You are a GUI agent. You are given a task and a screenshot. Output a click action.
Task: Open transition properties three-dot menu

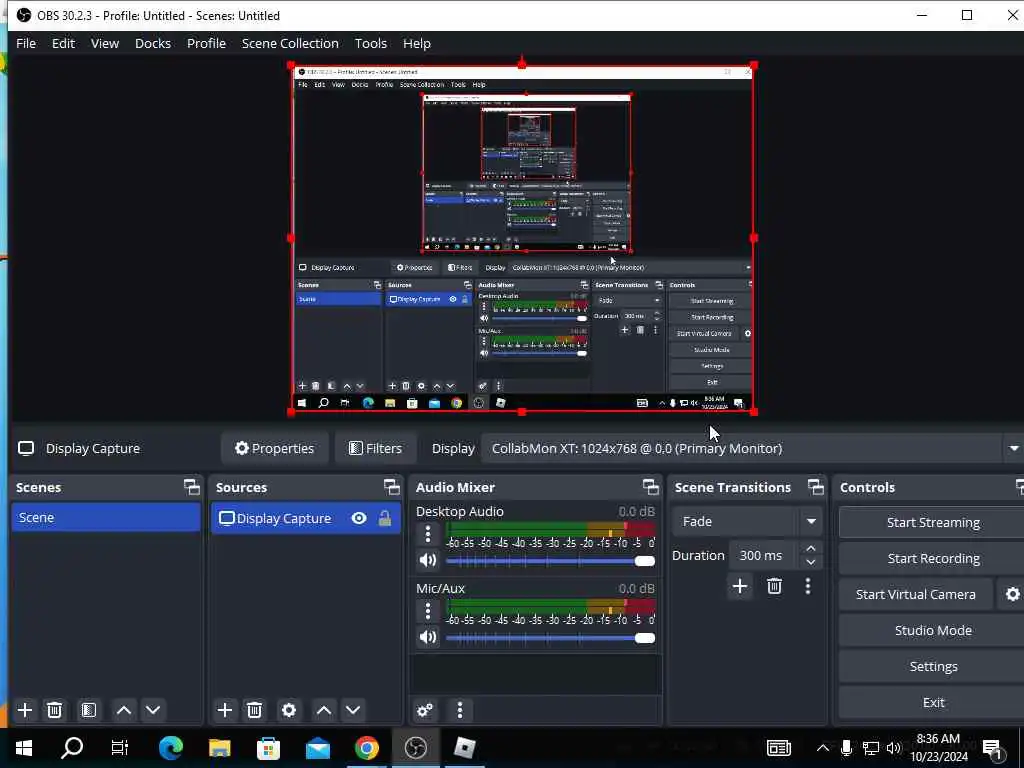808,586
